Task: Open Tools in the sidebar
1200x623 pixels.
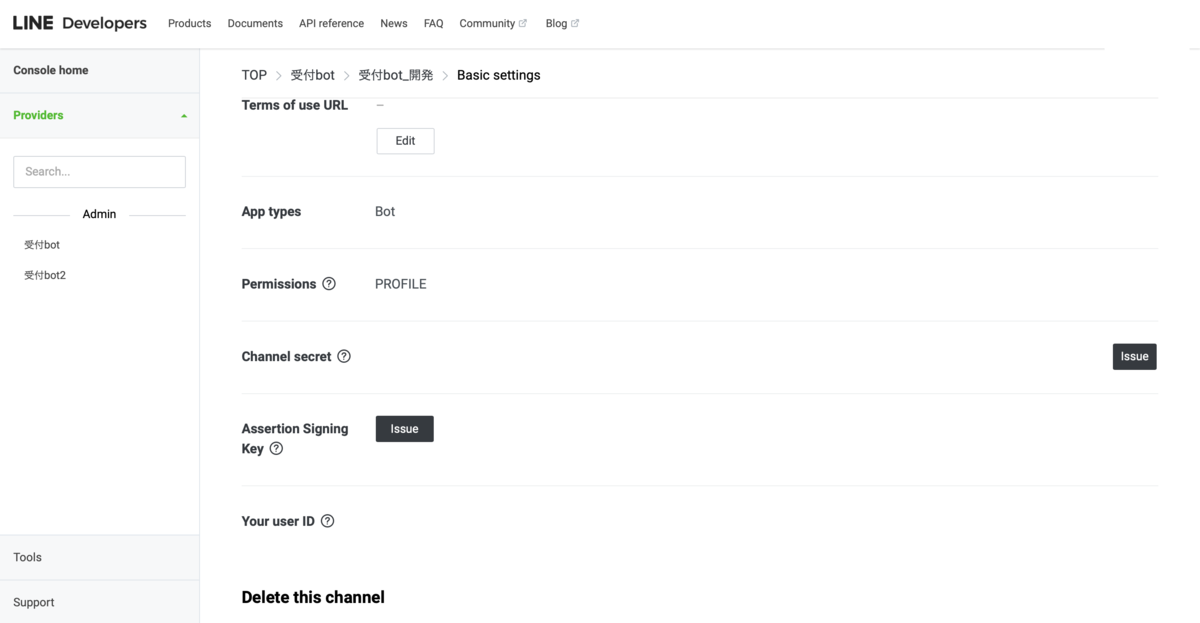Action: pyautogui.click(x=100, y=557)
